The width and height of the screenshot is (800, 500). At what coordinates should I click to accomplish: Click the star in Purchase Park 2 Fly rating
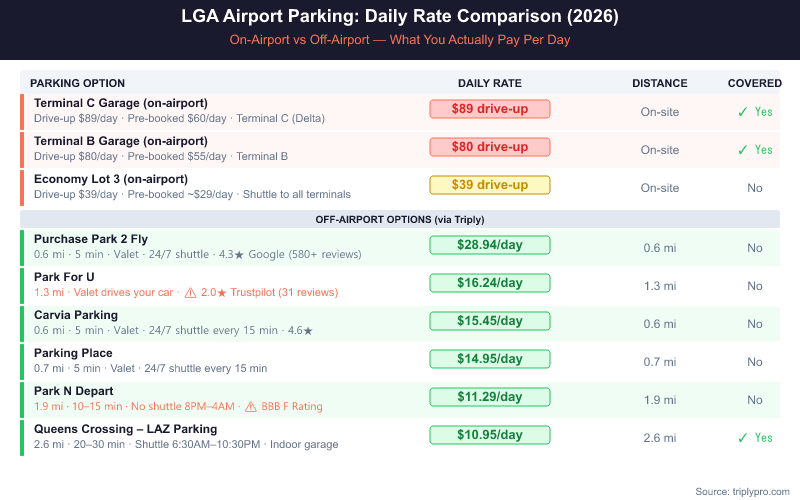tap(239, 255)
